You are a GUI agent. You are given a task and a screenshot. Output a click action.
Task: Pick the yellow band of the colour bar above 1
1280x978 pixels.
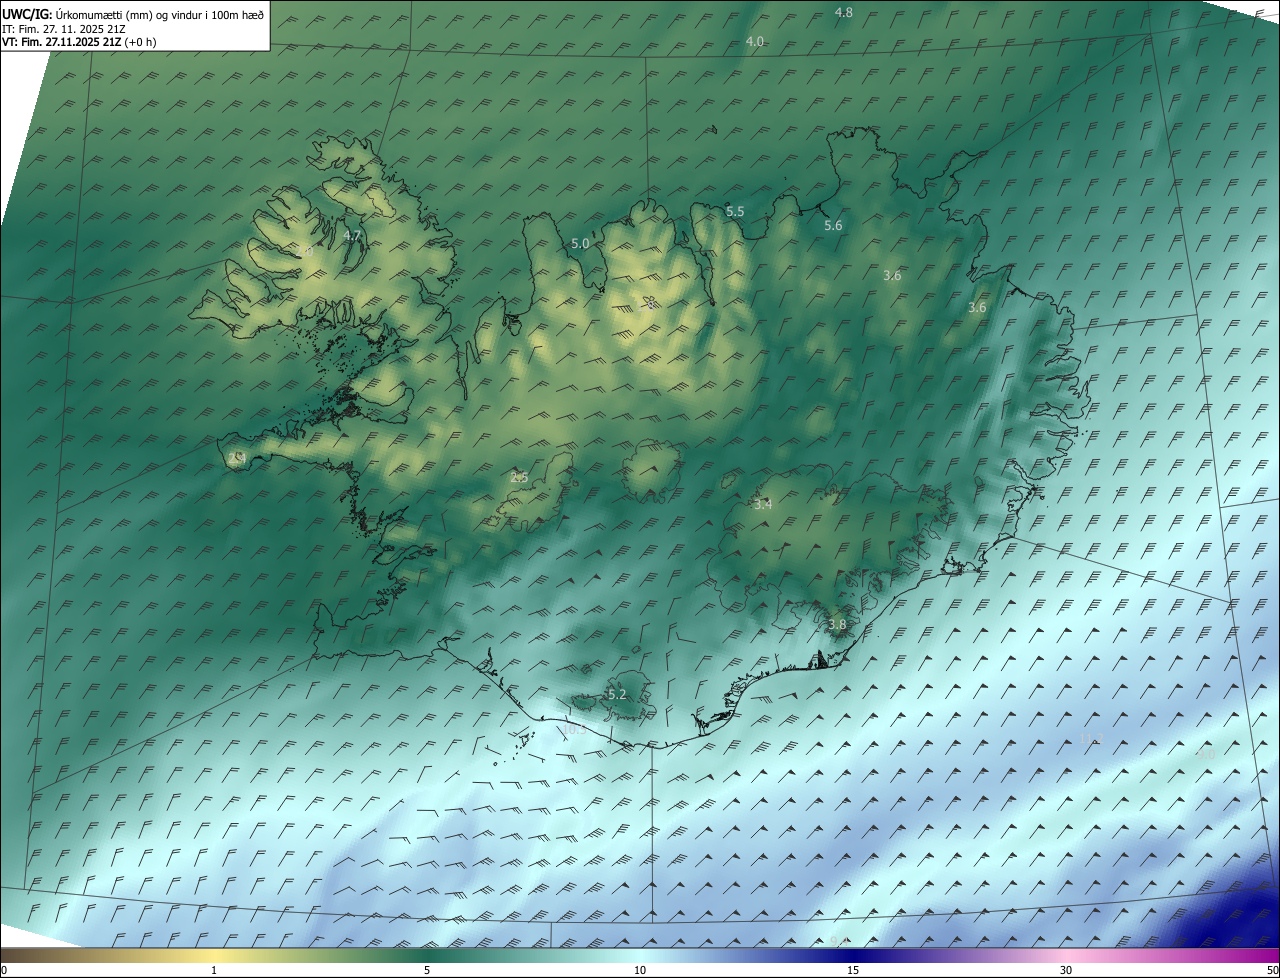tap(214, 955)
